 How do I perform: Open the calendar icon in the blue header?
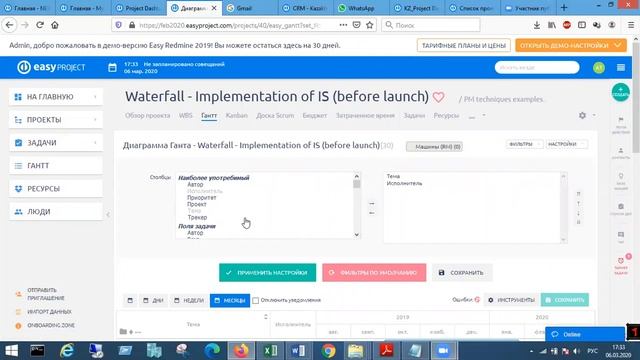[x=112, y=68]
